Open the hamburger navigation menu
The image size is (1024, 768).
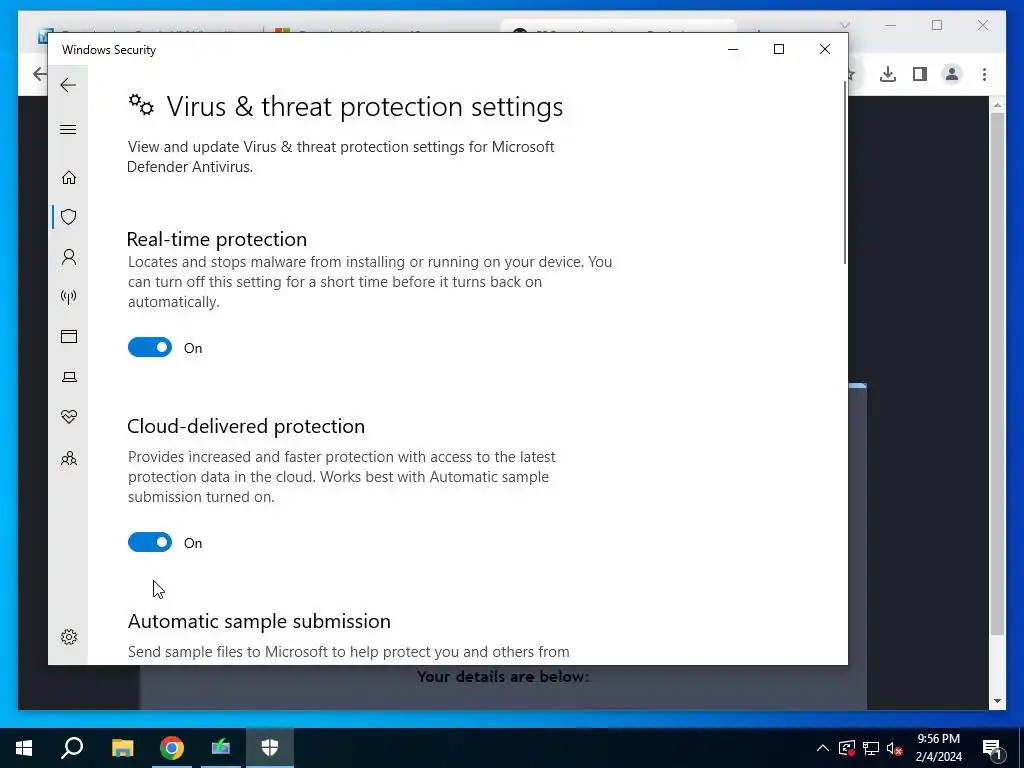click(x=68, y=129)
